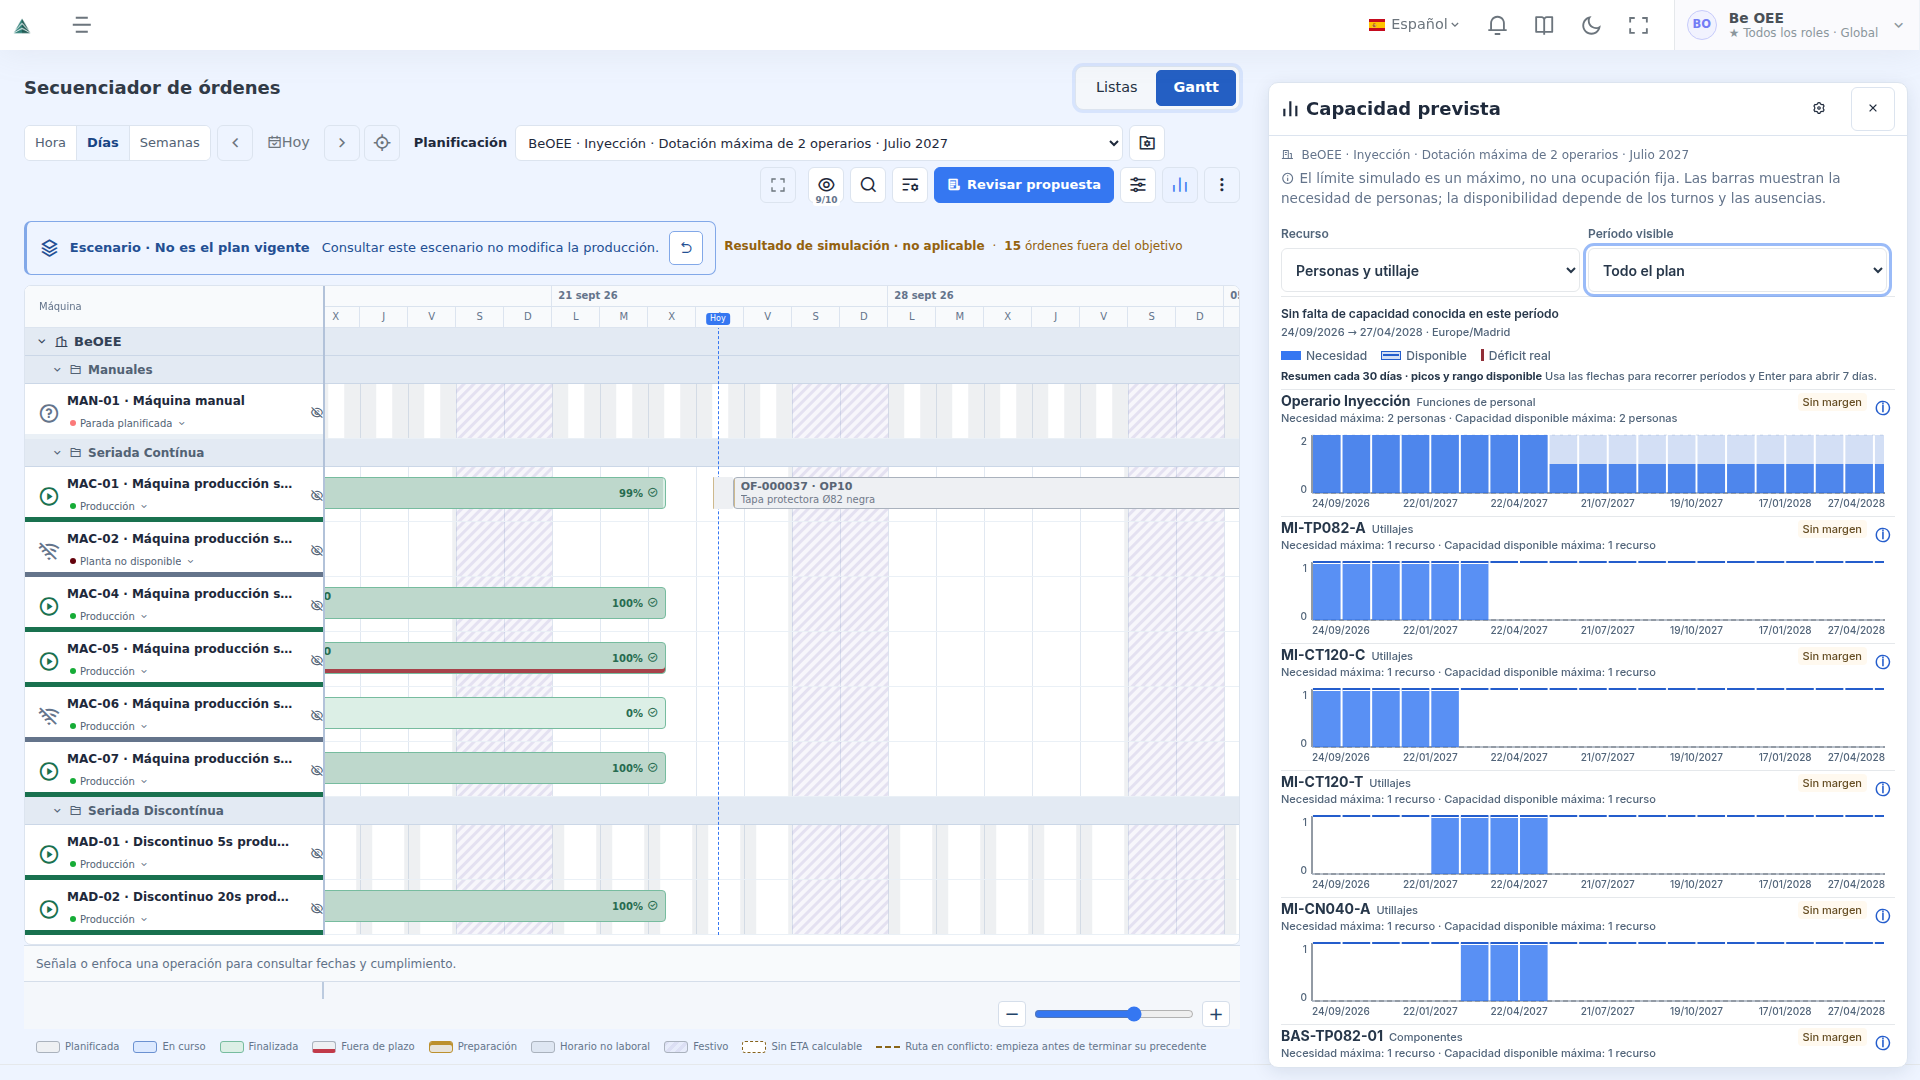Jump to today with Hoy button
The height and width of the screenshot is (1080, 1920).
pos(288,143)
